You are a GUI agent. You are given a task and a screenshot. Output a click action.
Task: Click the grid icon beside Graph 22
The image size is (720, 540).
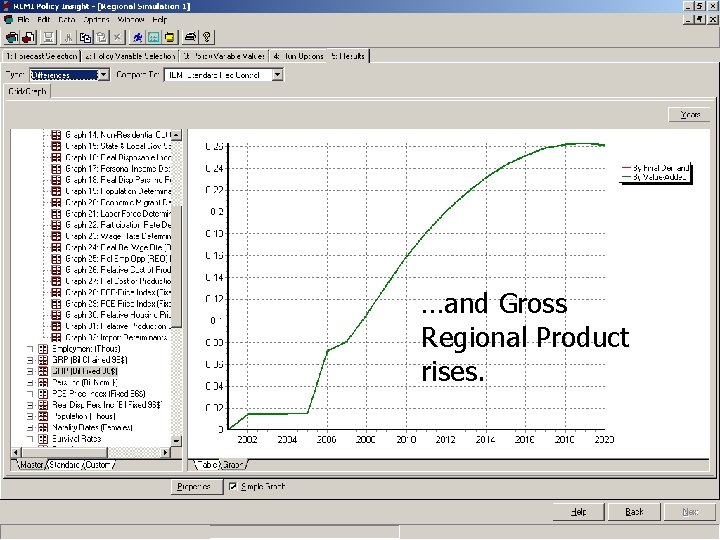coord(56,225)
